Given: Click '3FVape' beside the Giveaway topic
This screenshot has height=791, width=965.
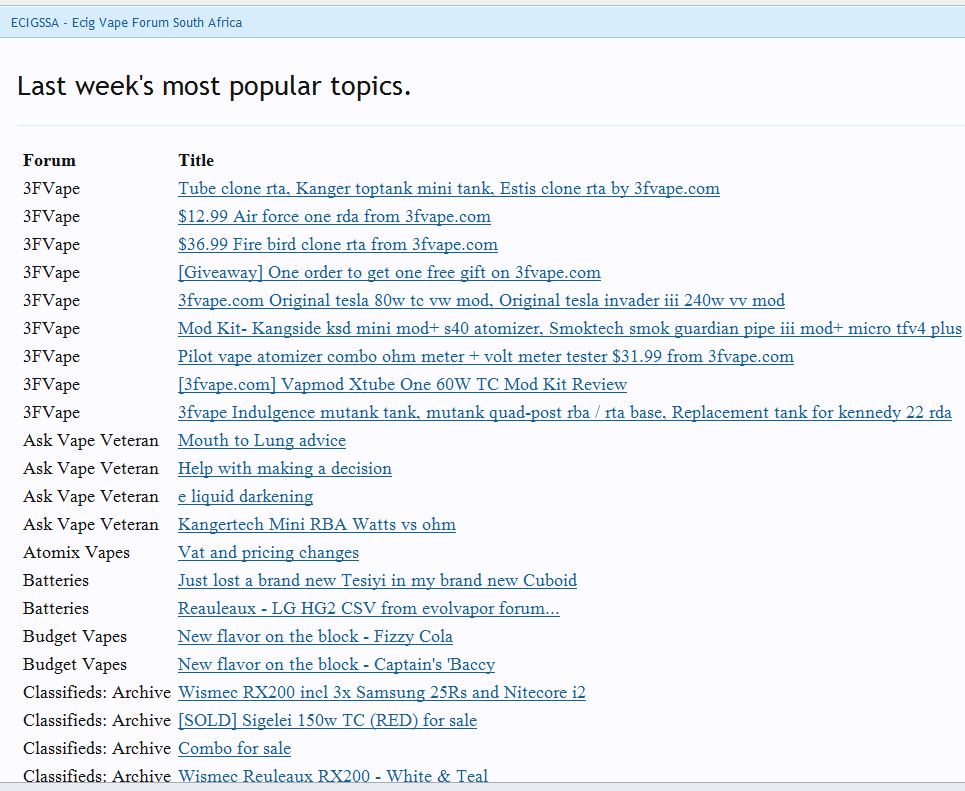Looking at the screenshot, I should (x=52, y=273).
